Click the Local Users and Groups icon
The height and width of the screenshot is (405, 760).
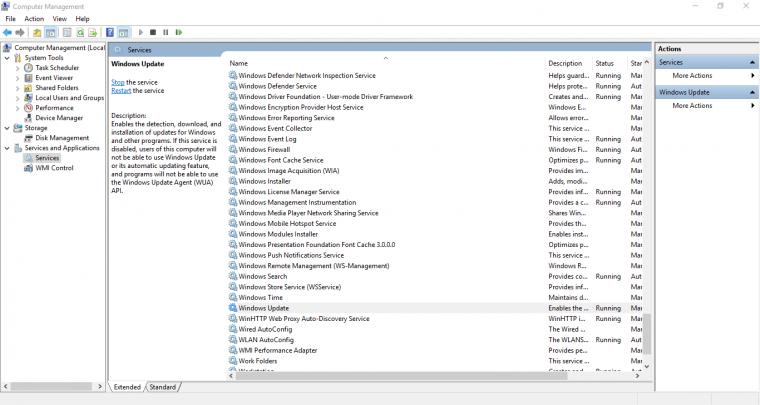29,98
